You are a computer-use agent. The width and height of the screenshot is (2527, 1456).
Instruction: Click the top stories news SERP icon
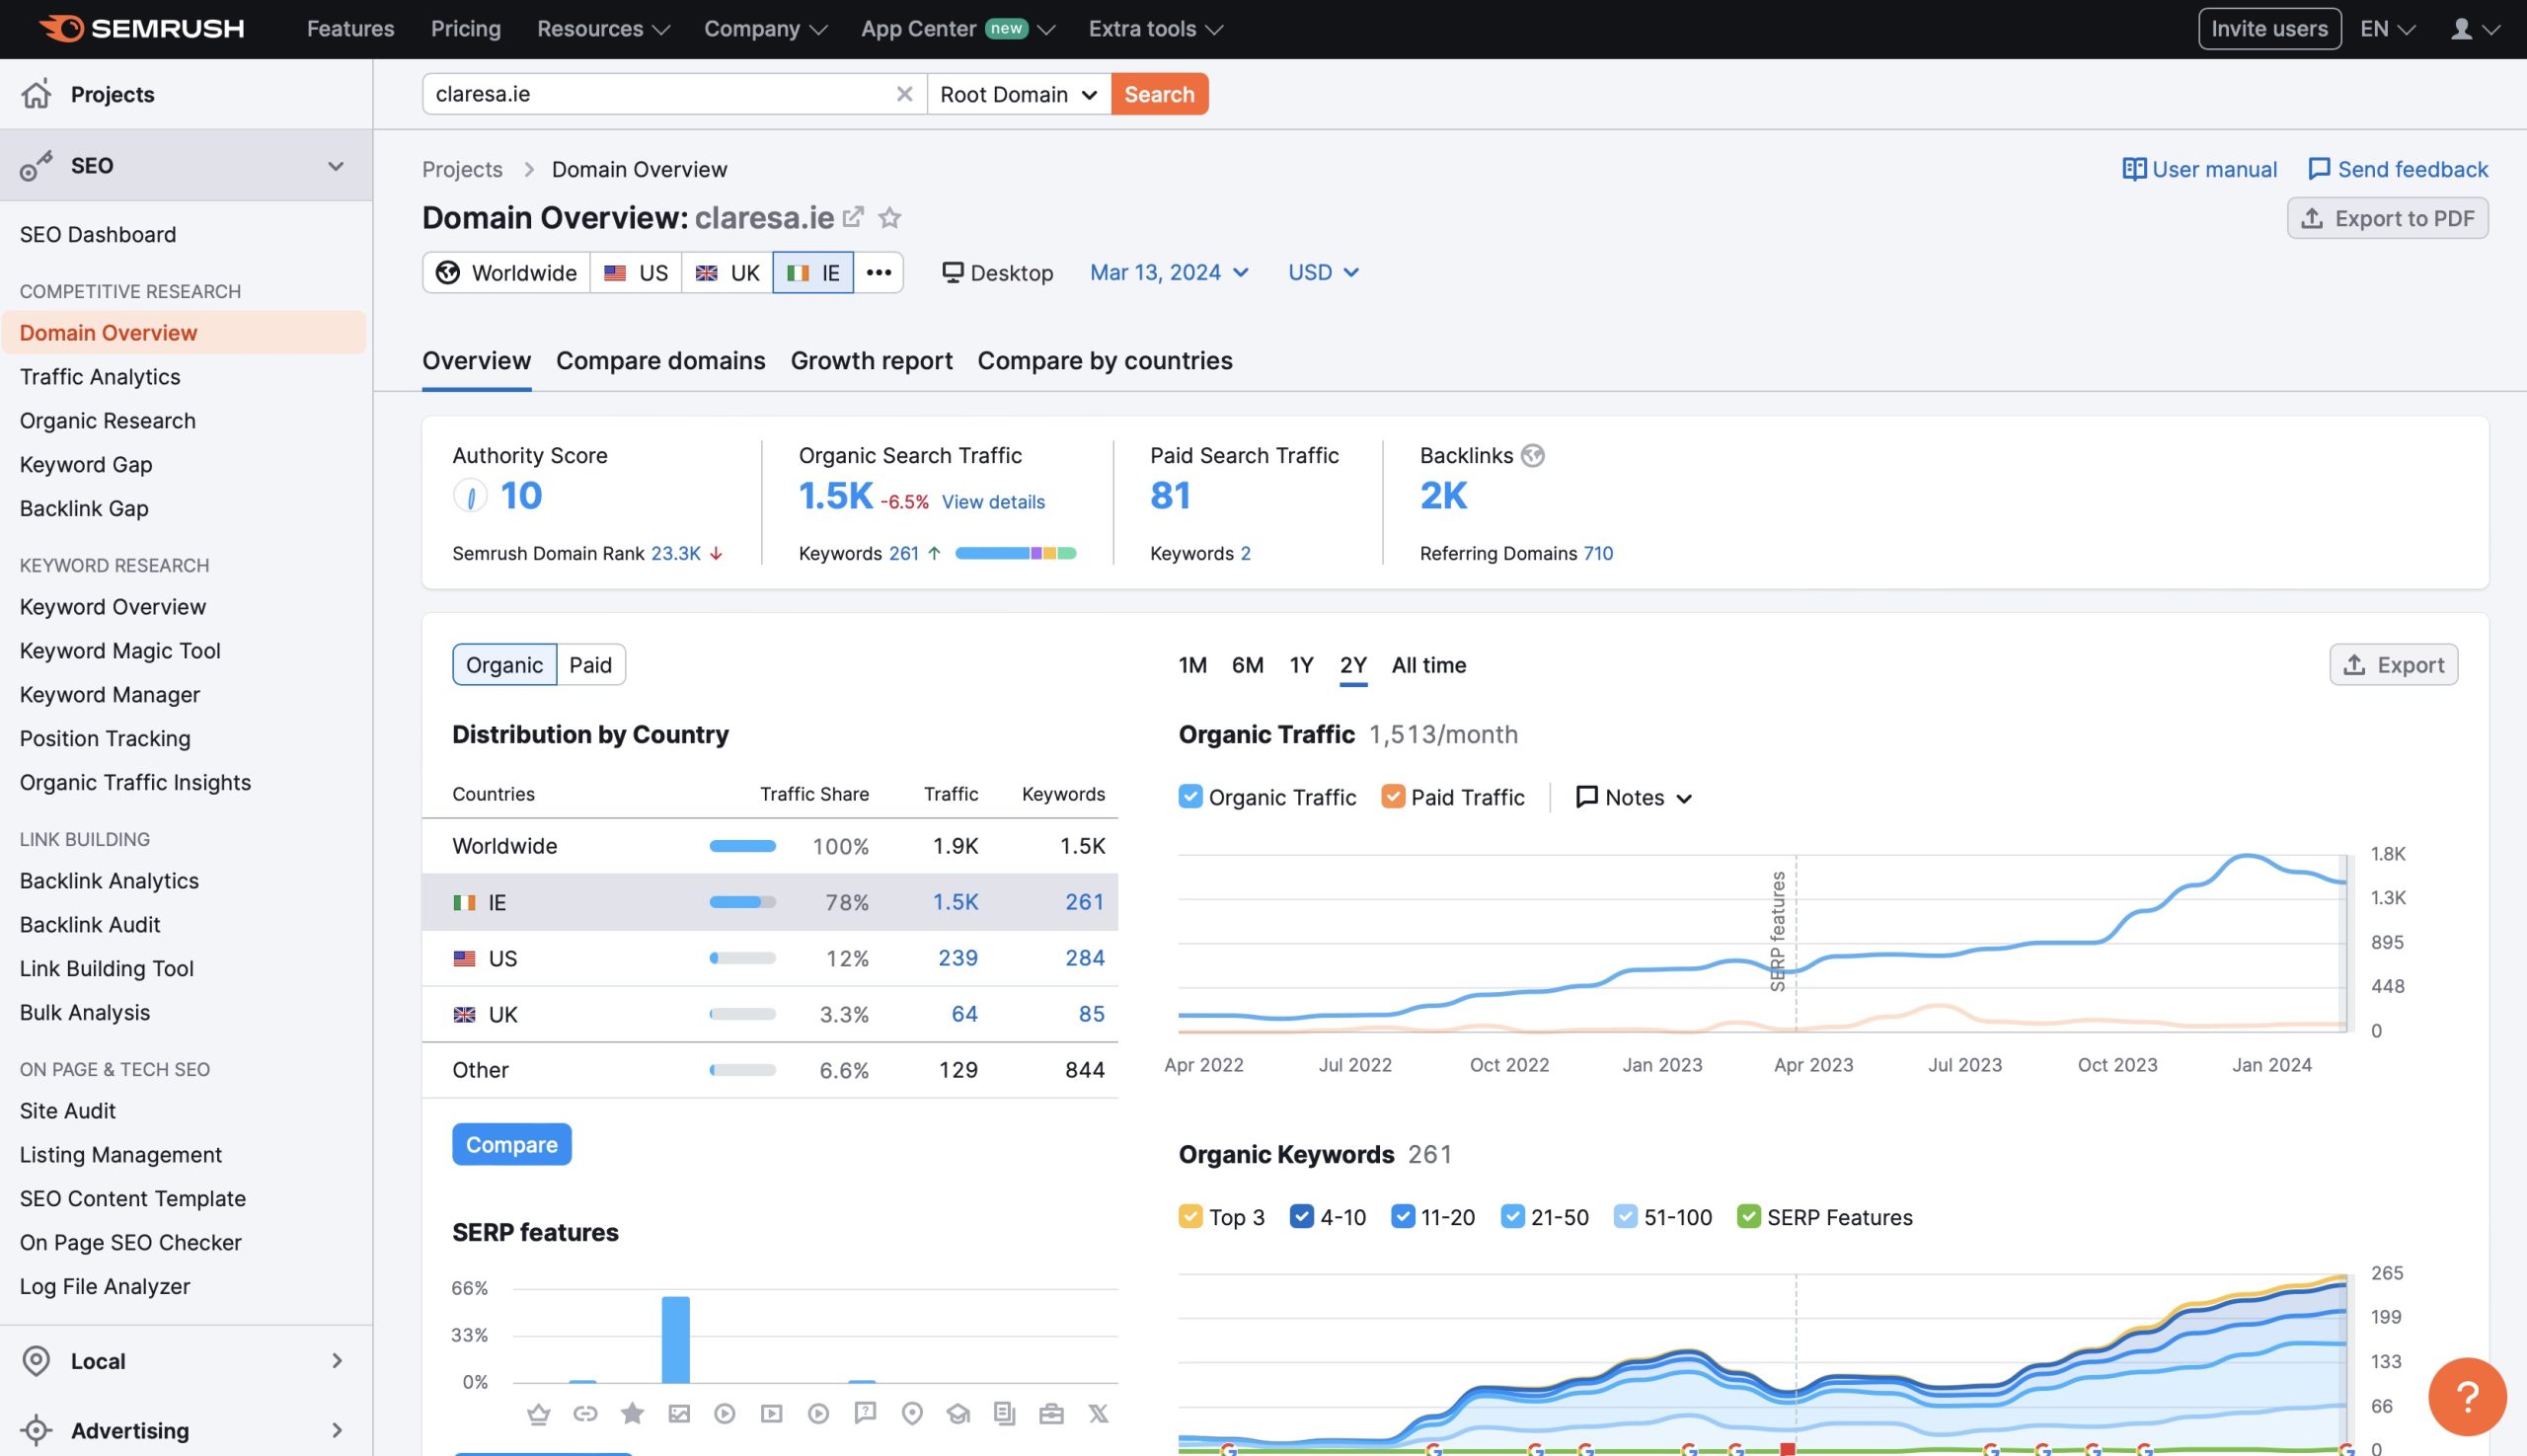coord(1005,1413)
